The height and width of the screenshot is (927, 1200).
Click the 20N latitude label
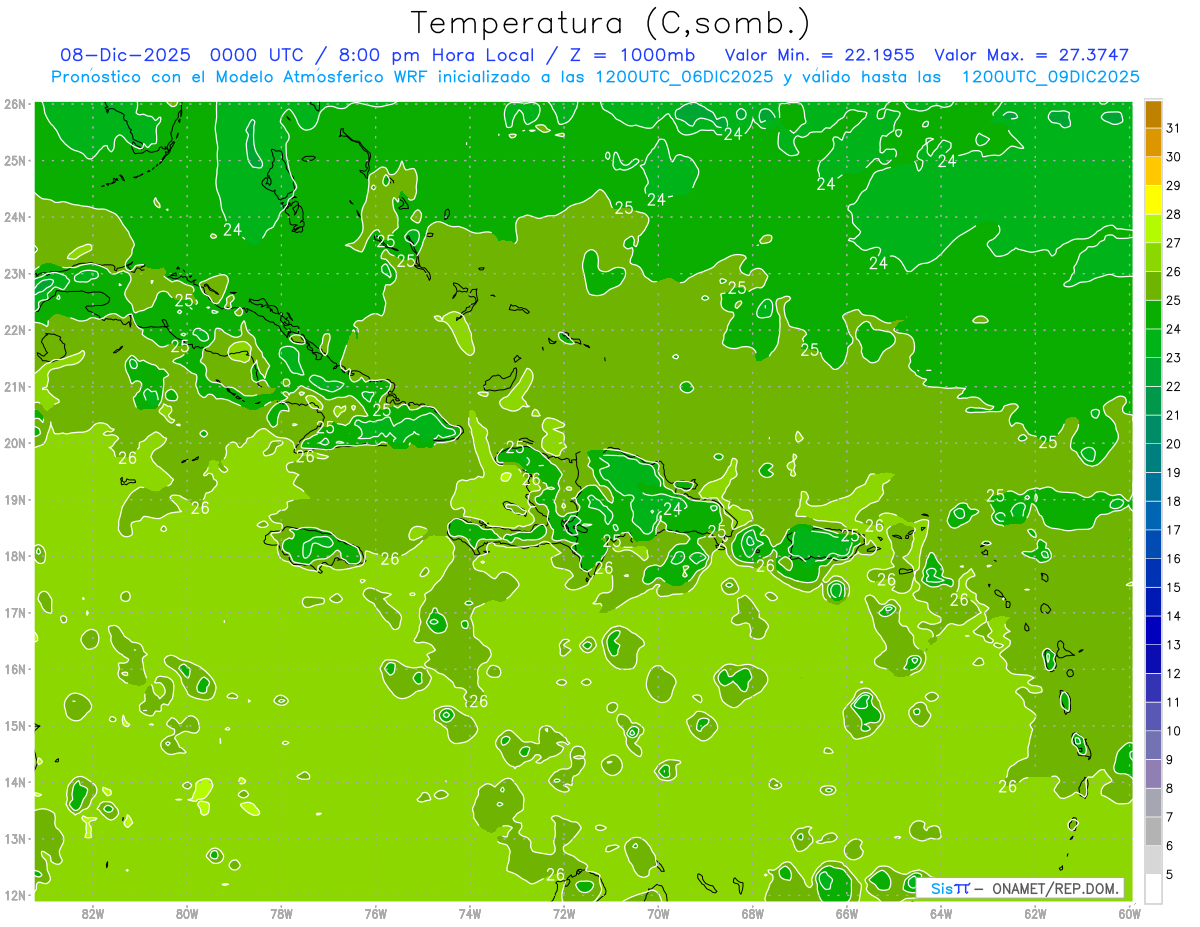click(x=14, y=443)
